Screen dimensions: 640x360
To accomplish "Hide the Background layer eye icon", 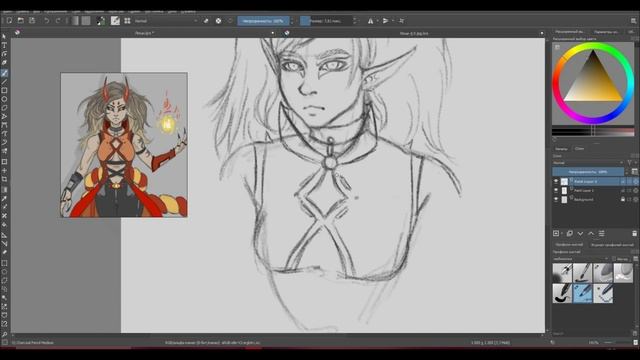I will [556, 200].
